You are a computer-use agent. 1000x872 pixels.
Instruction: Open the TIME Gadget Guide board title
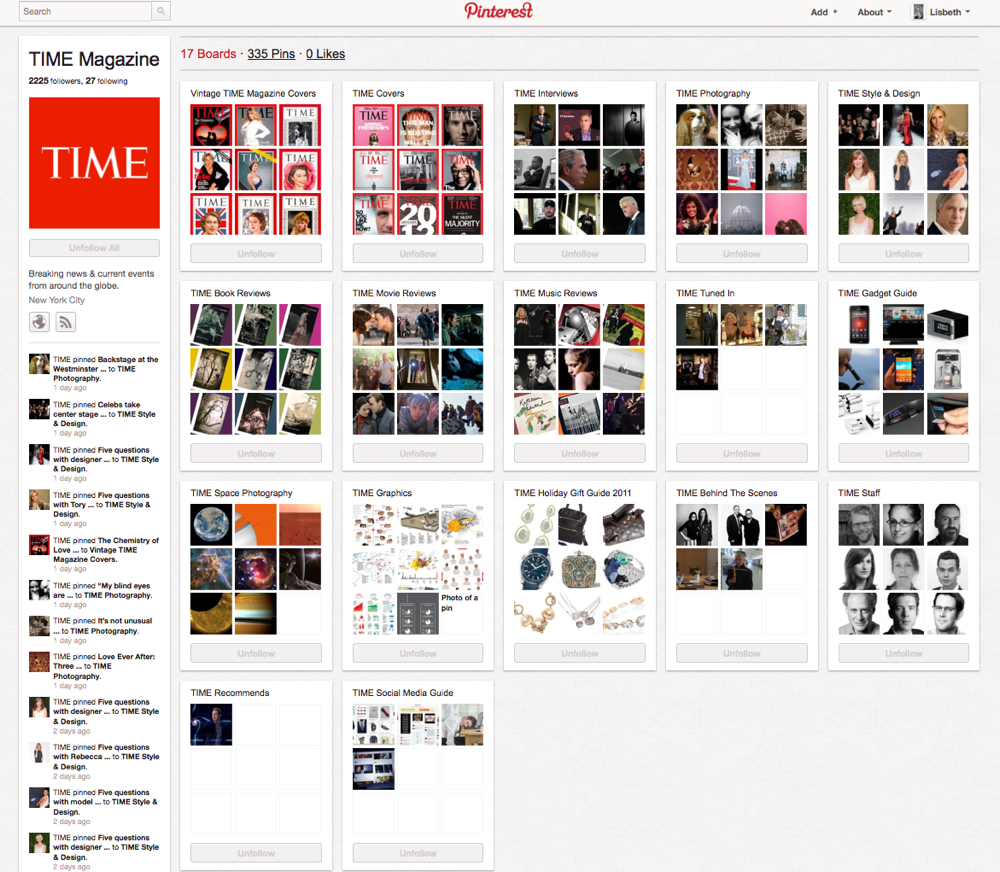(878, 293)
